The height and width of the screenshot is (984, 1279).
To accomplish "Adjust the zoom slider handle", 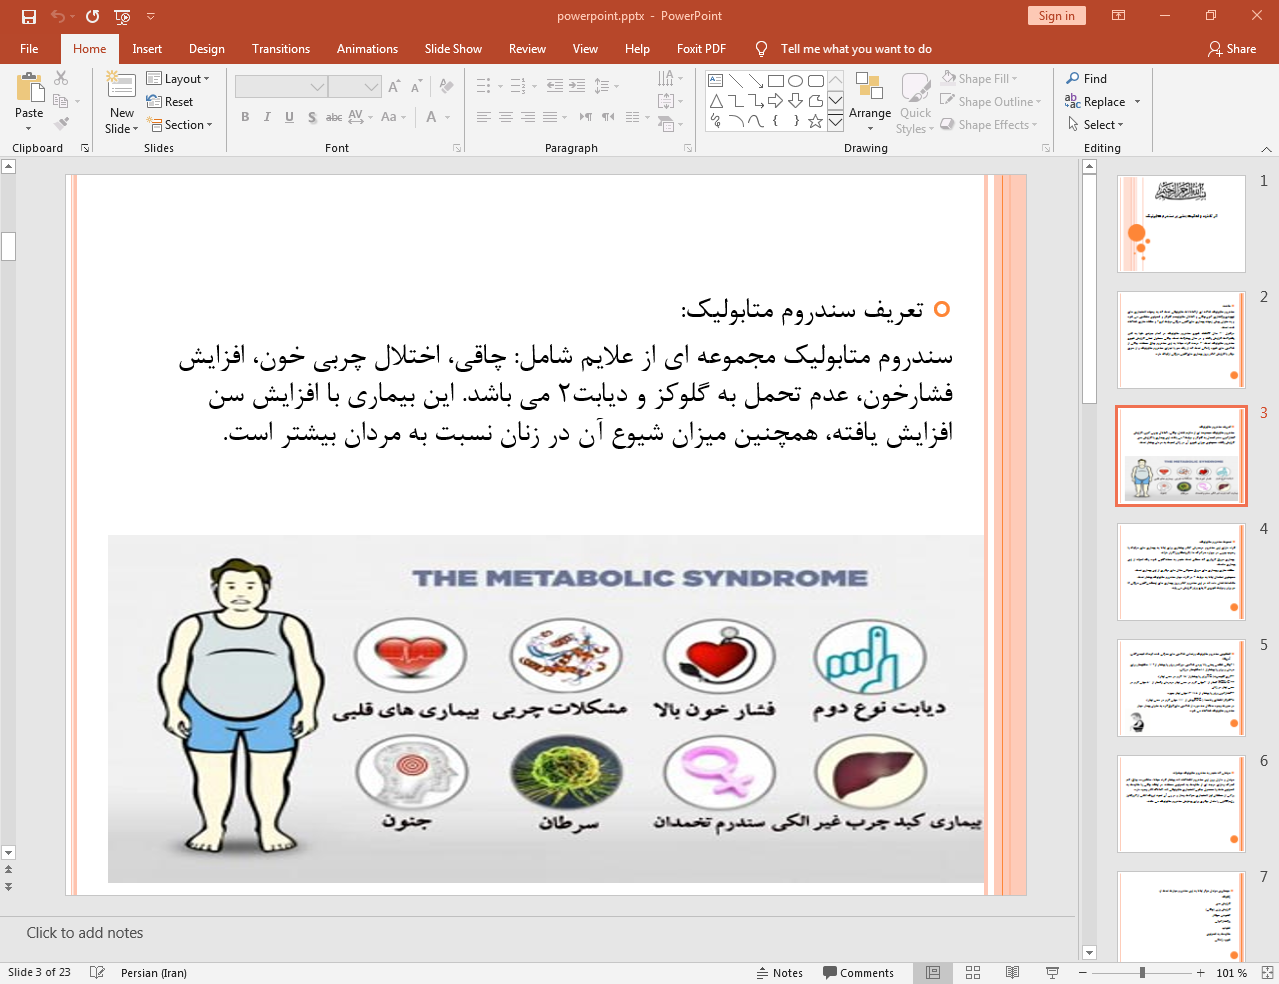I will tap(1142, 973).
